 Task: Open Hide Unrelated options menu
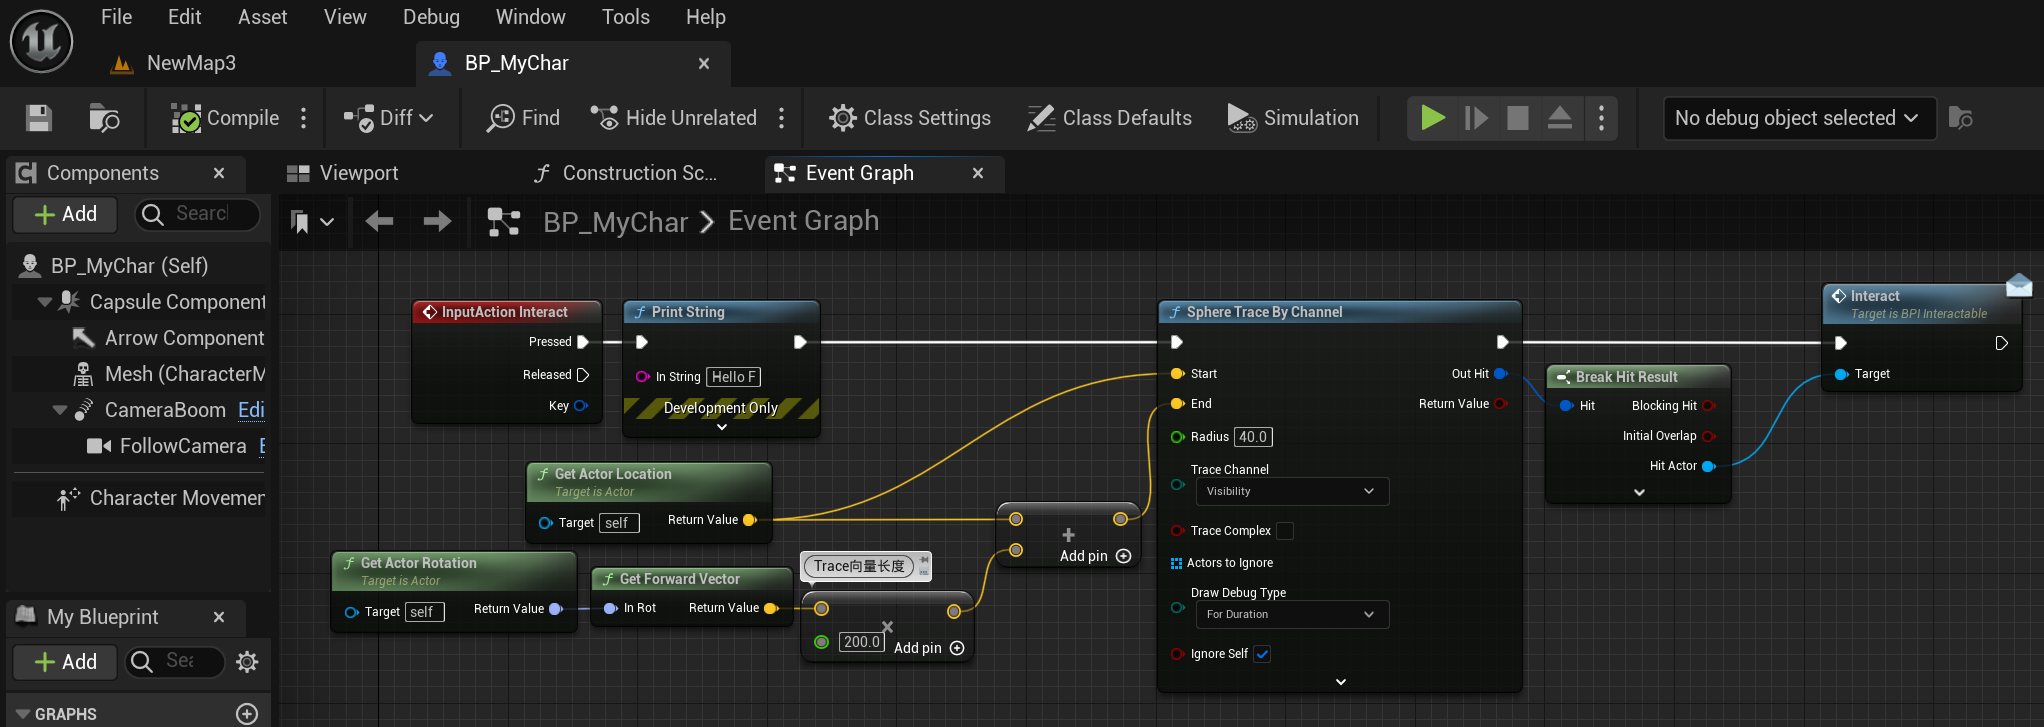coord(782,118)
